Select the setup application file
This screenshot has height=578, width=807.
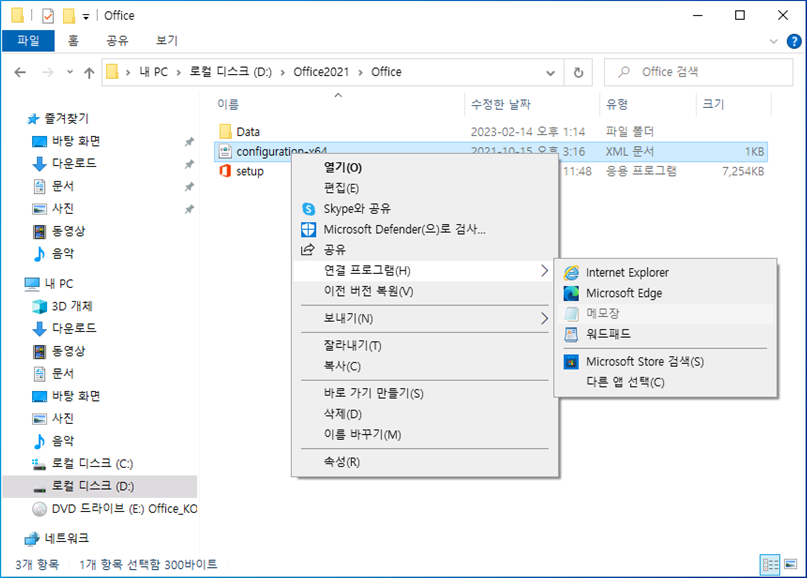pos(250,171)
